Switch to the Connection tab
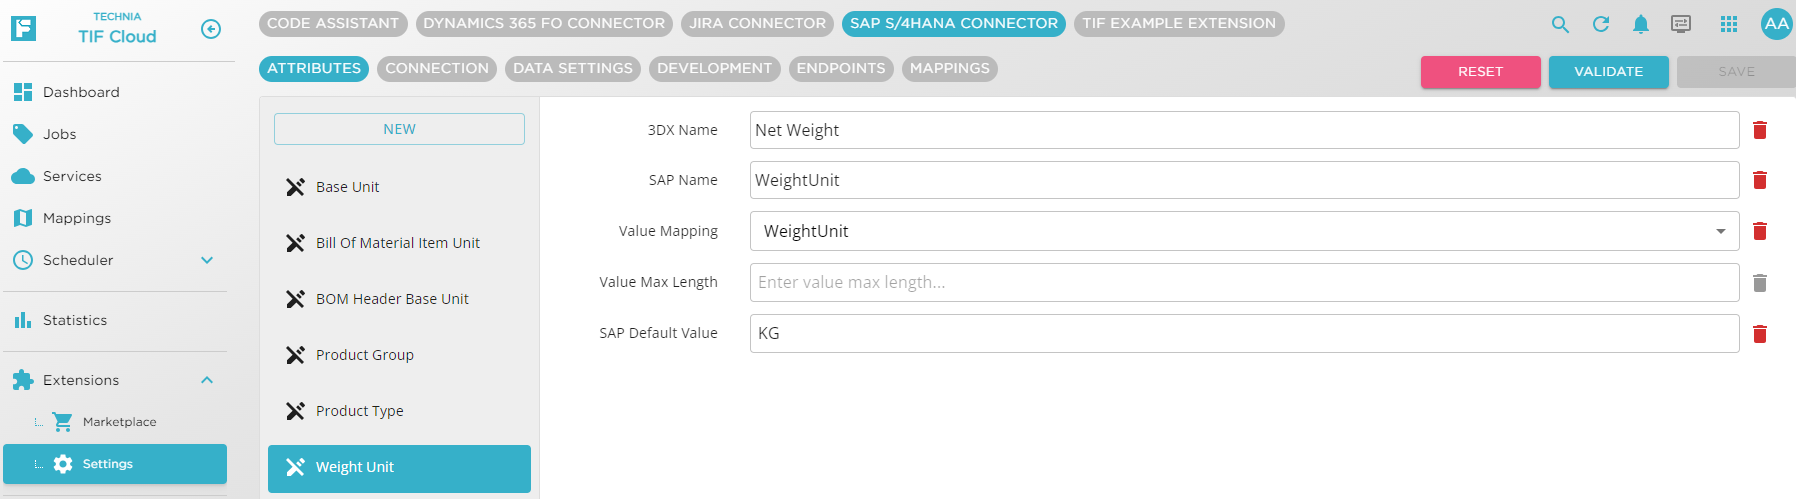 click(x=437, y=68)
